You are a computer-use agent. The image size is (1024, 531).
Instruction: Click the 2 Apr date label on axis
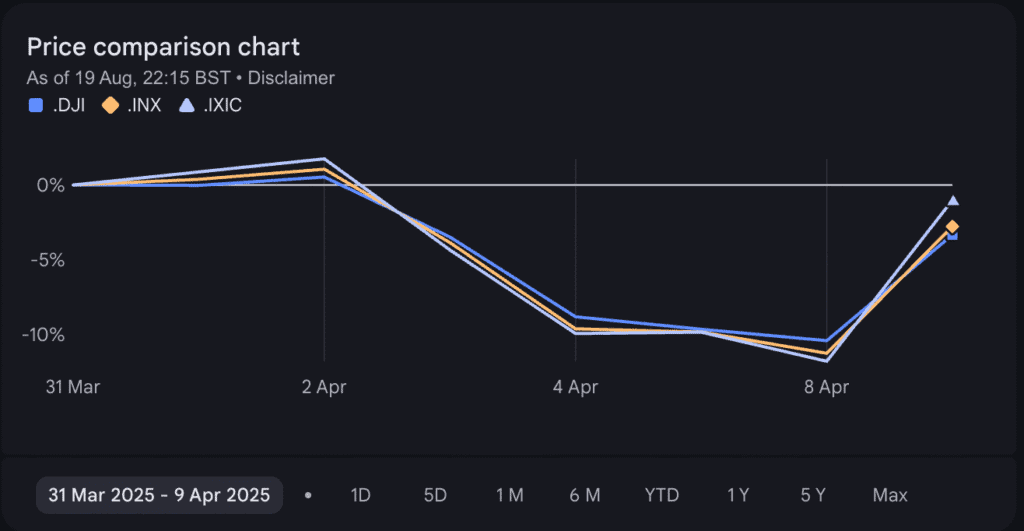click(323, 387)
